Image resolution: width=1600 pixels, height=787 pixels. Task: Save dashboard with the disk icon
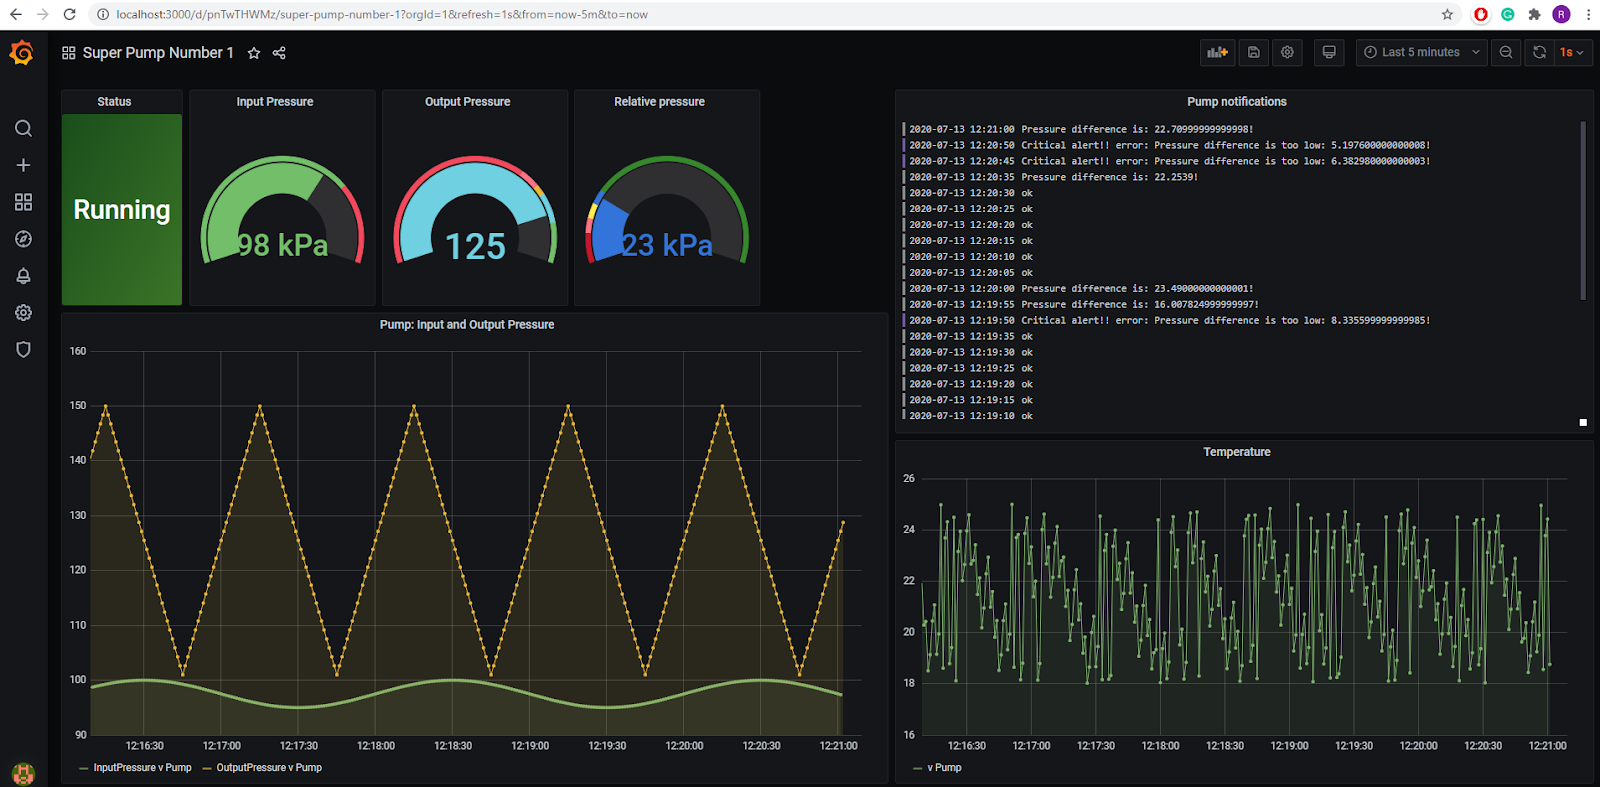click(x=1254, y=52)
